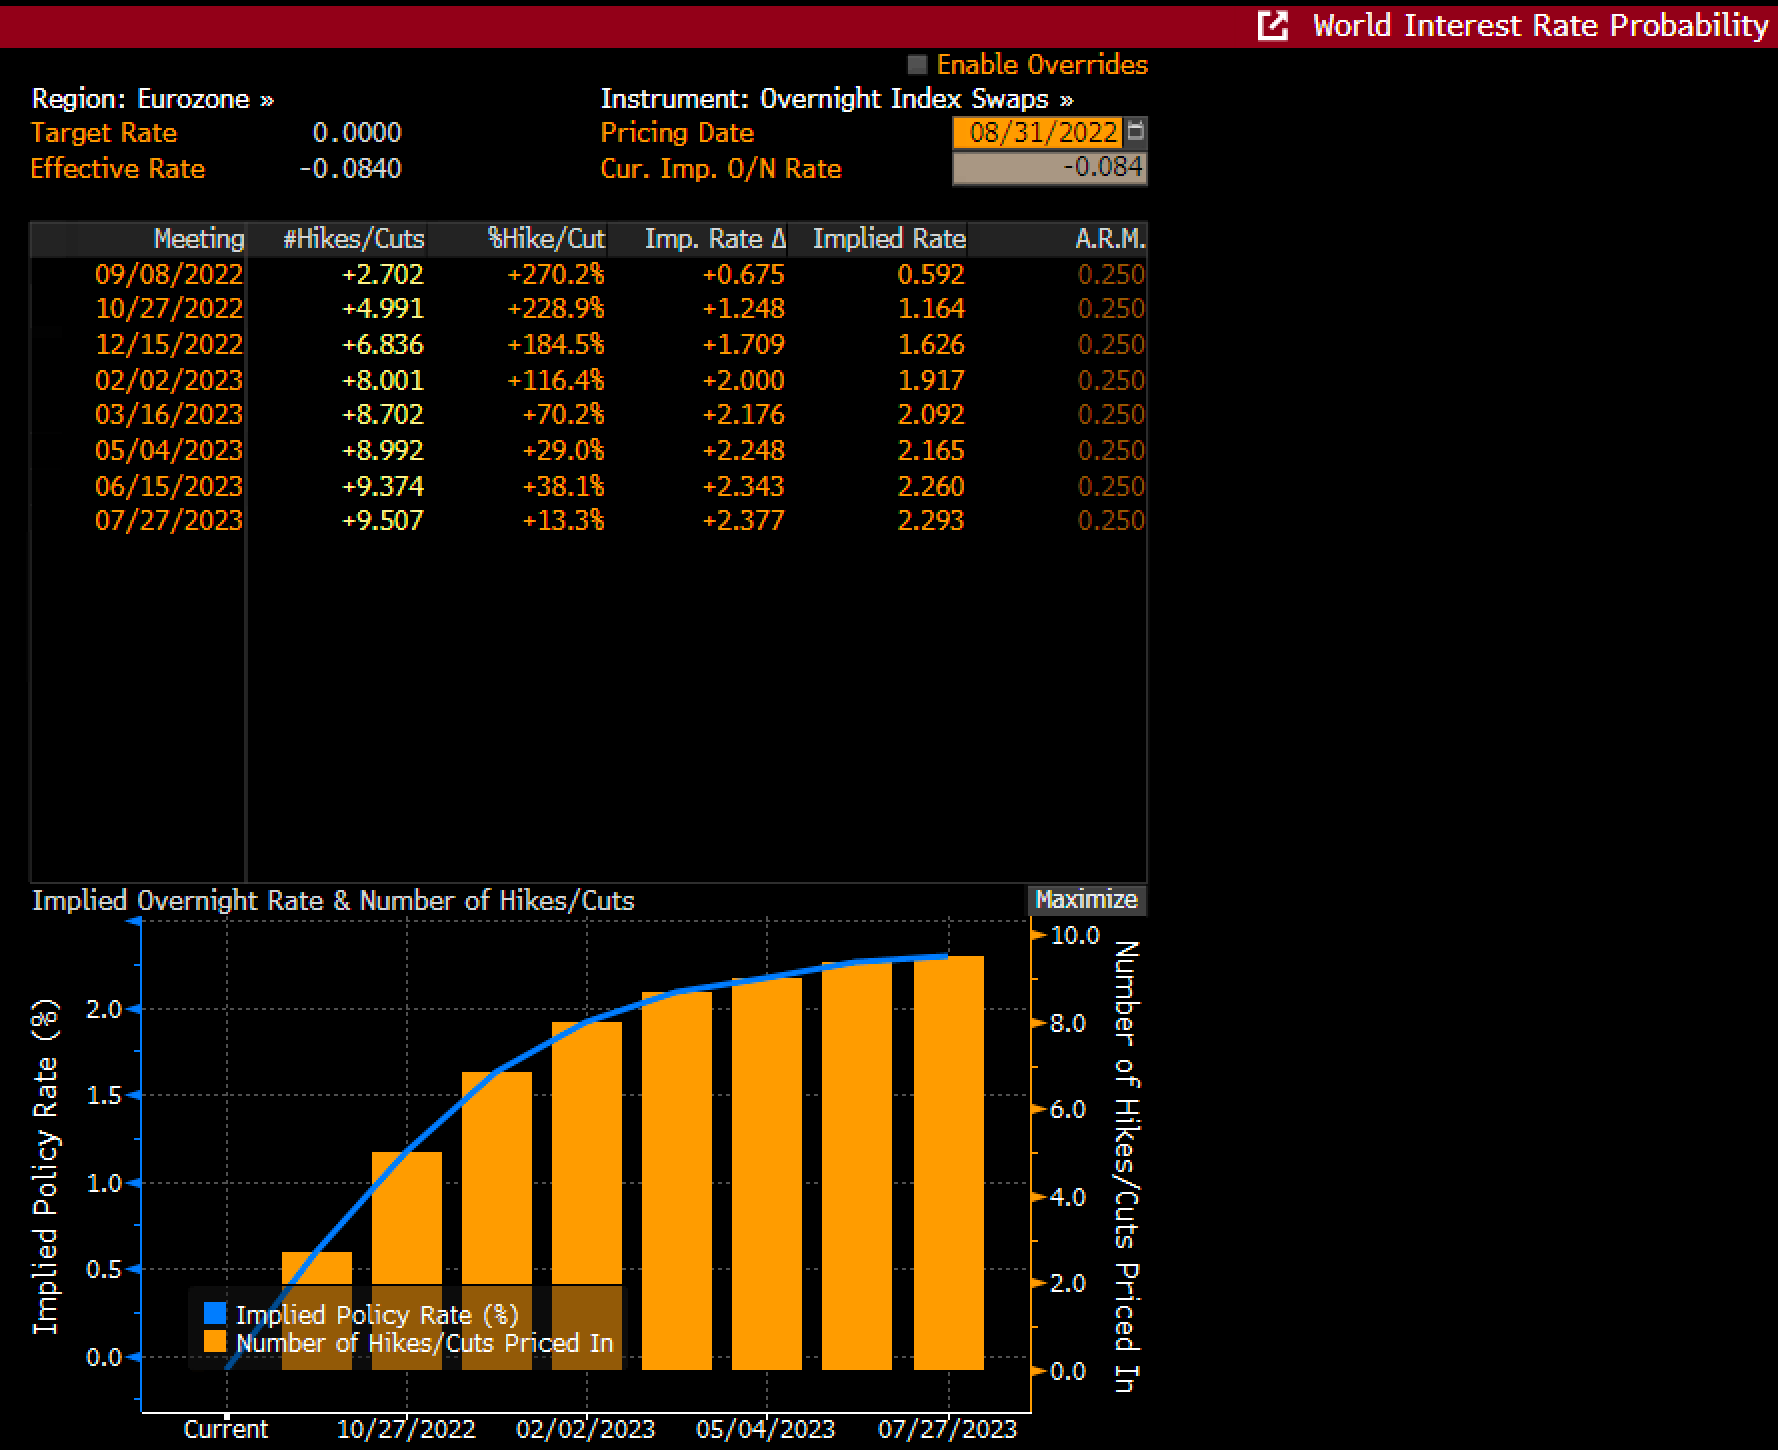Click the Number of Hikes/Cuts legend entry
The image size is (1778, 1450).
pyautogui.click(x=425, y=1343)
